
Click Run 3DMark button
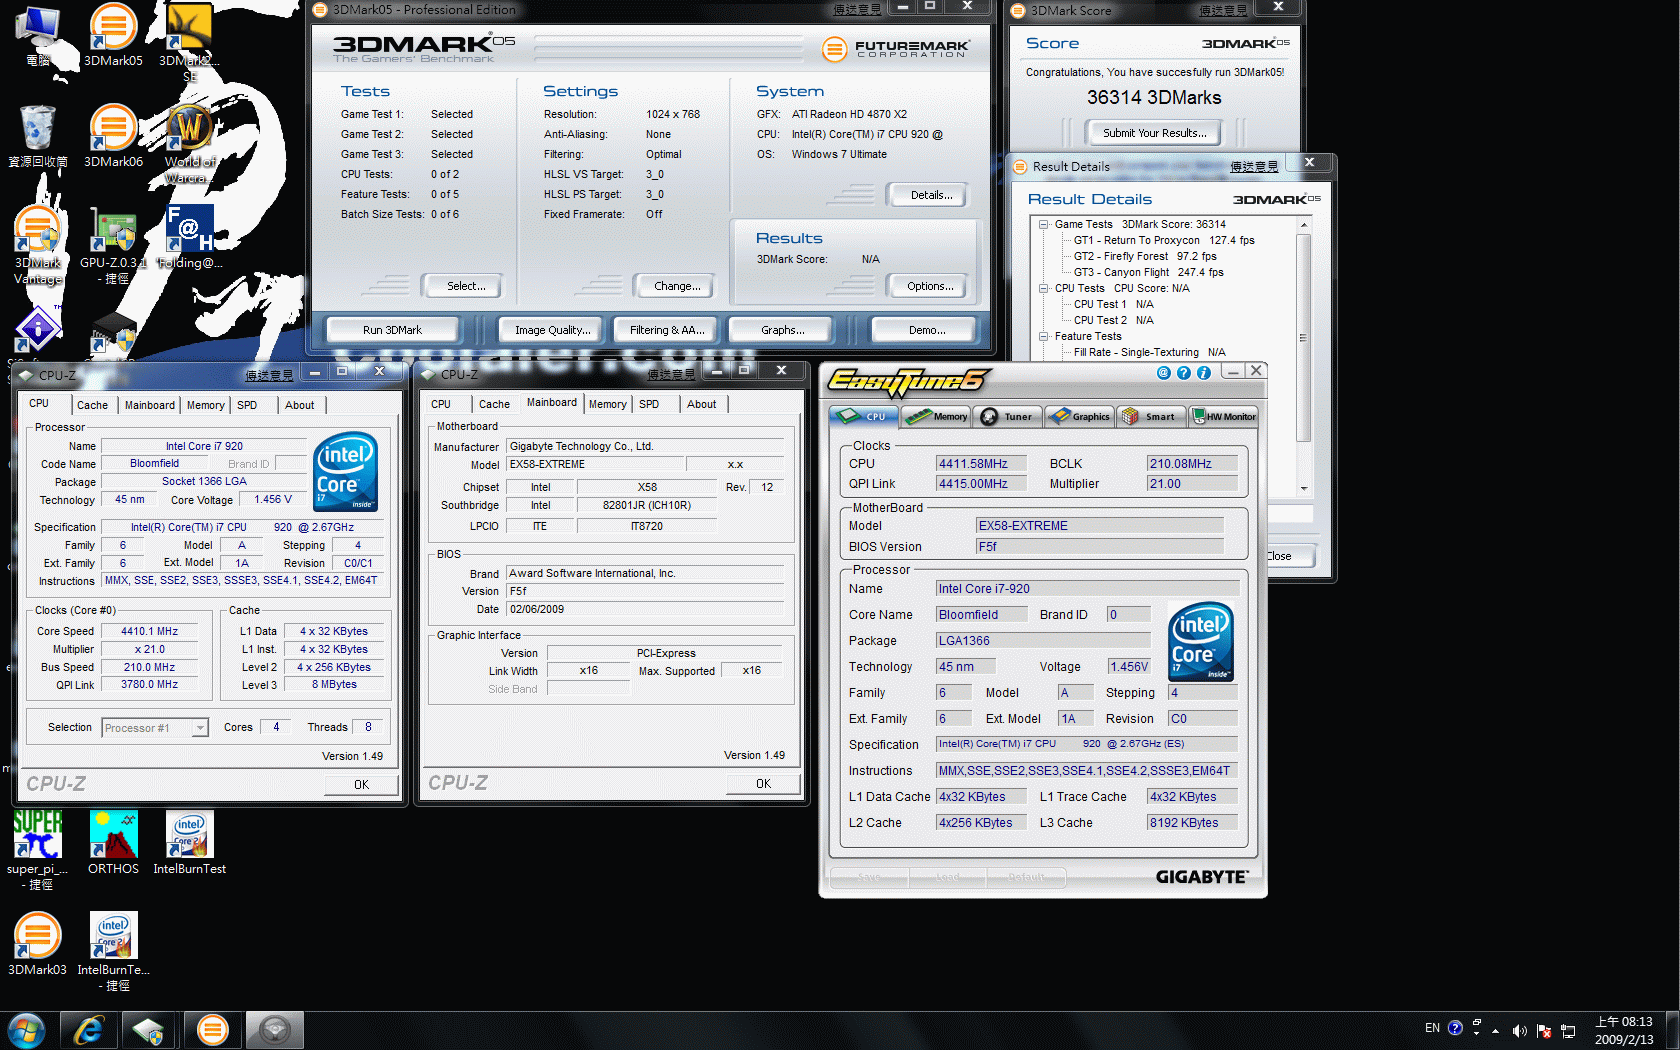click(393, 330)
